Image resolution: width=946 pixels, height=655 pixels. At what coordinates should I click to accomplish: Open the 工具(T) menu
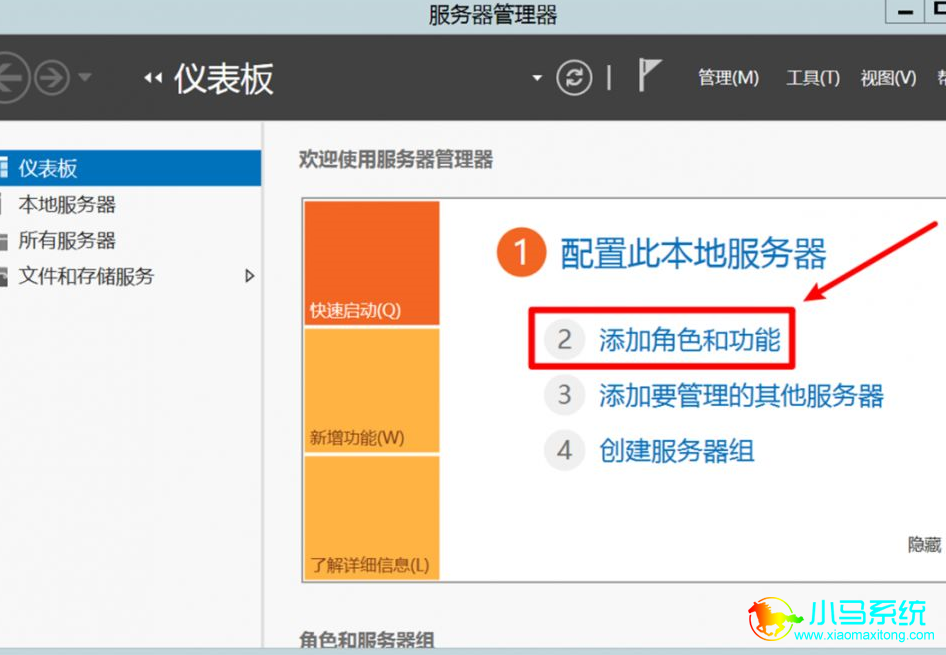(813, 78)
